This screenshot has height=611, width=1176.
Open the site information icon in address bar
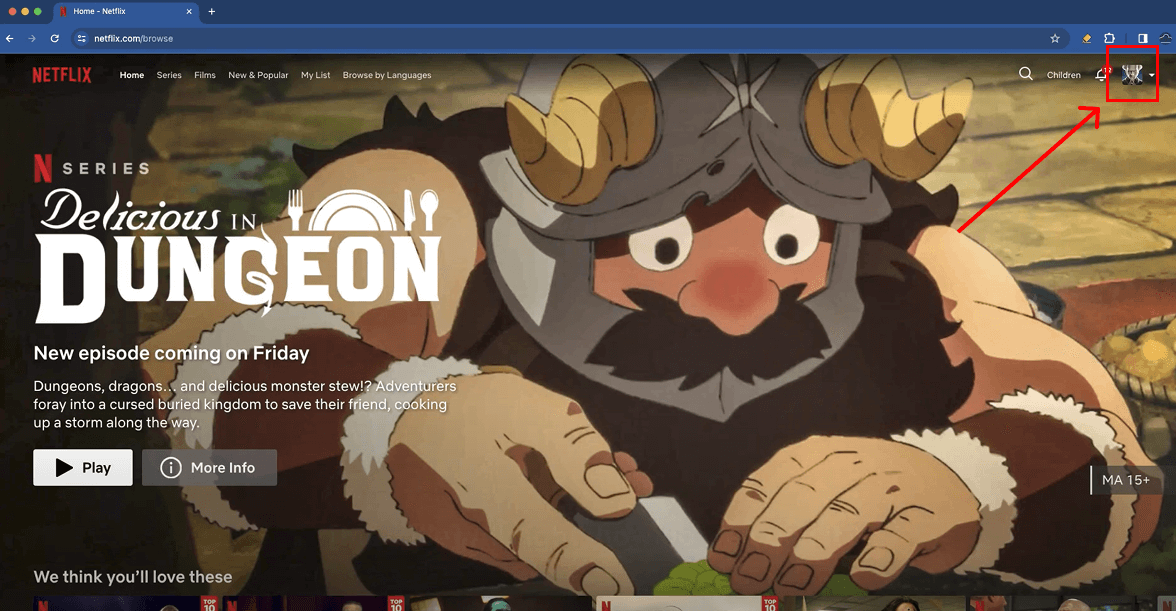80,38
